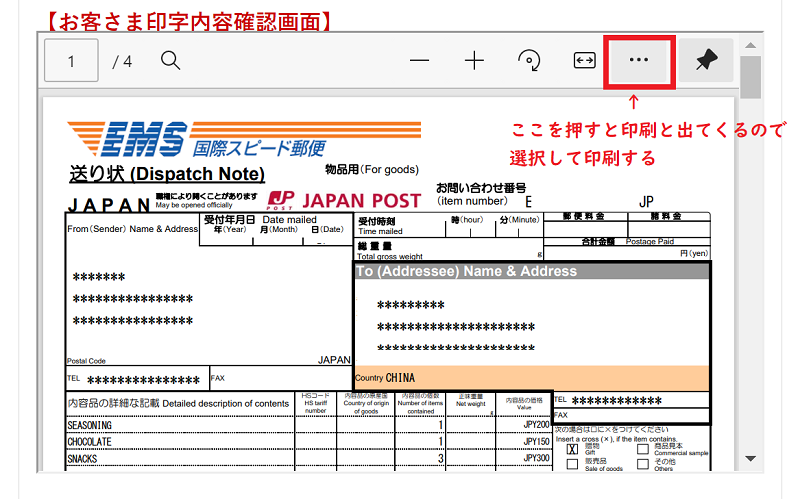Image resolution: width=800 pixels, height=499 pixels.
Task: Click the 'Time mailed' label
Action: (x=380, y=231)
